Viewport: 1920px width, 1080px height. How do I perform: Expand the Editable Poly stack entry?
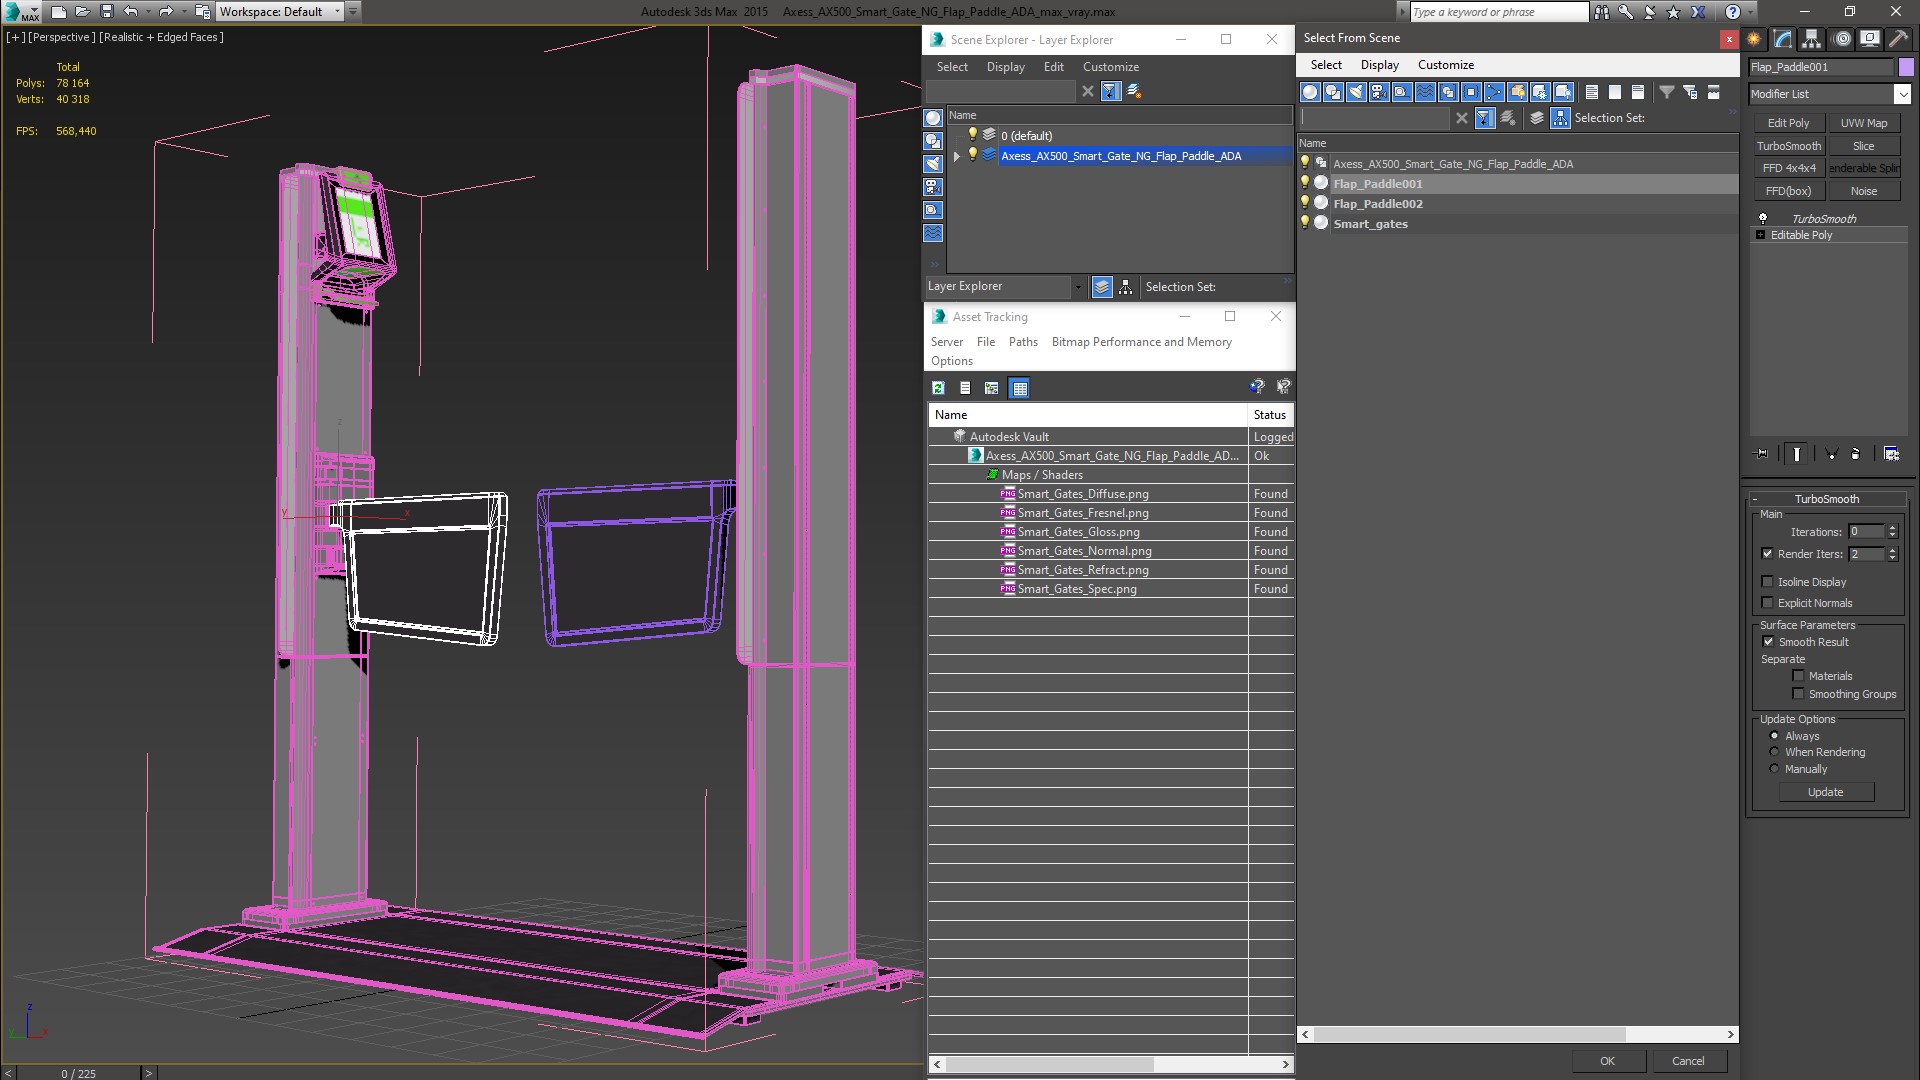click(x=1761, y=235)
